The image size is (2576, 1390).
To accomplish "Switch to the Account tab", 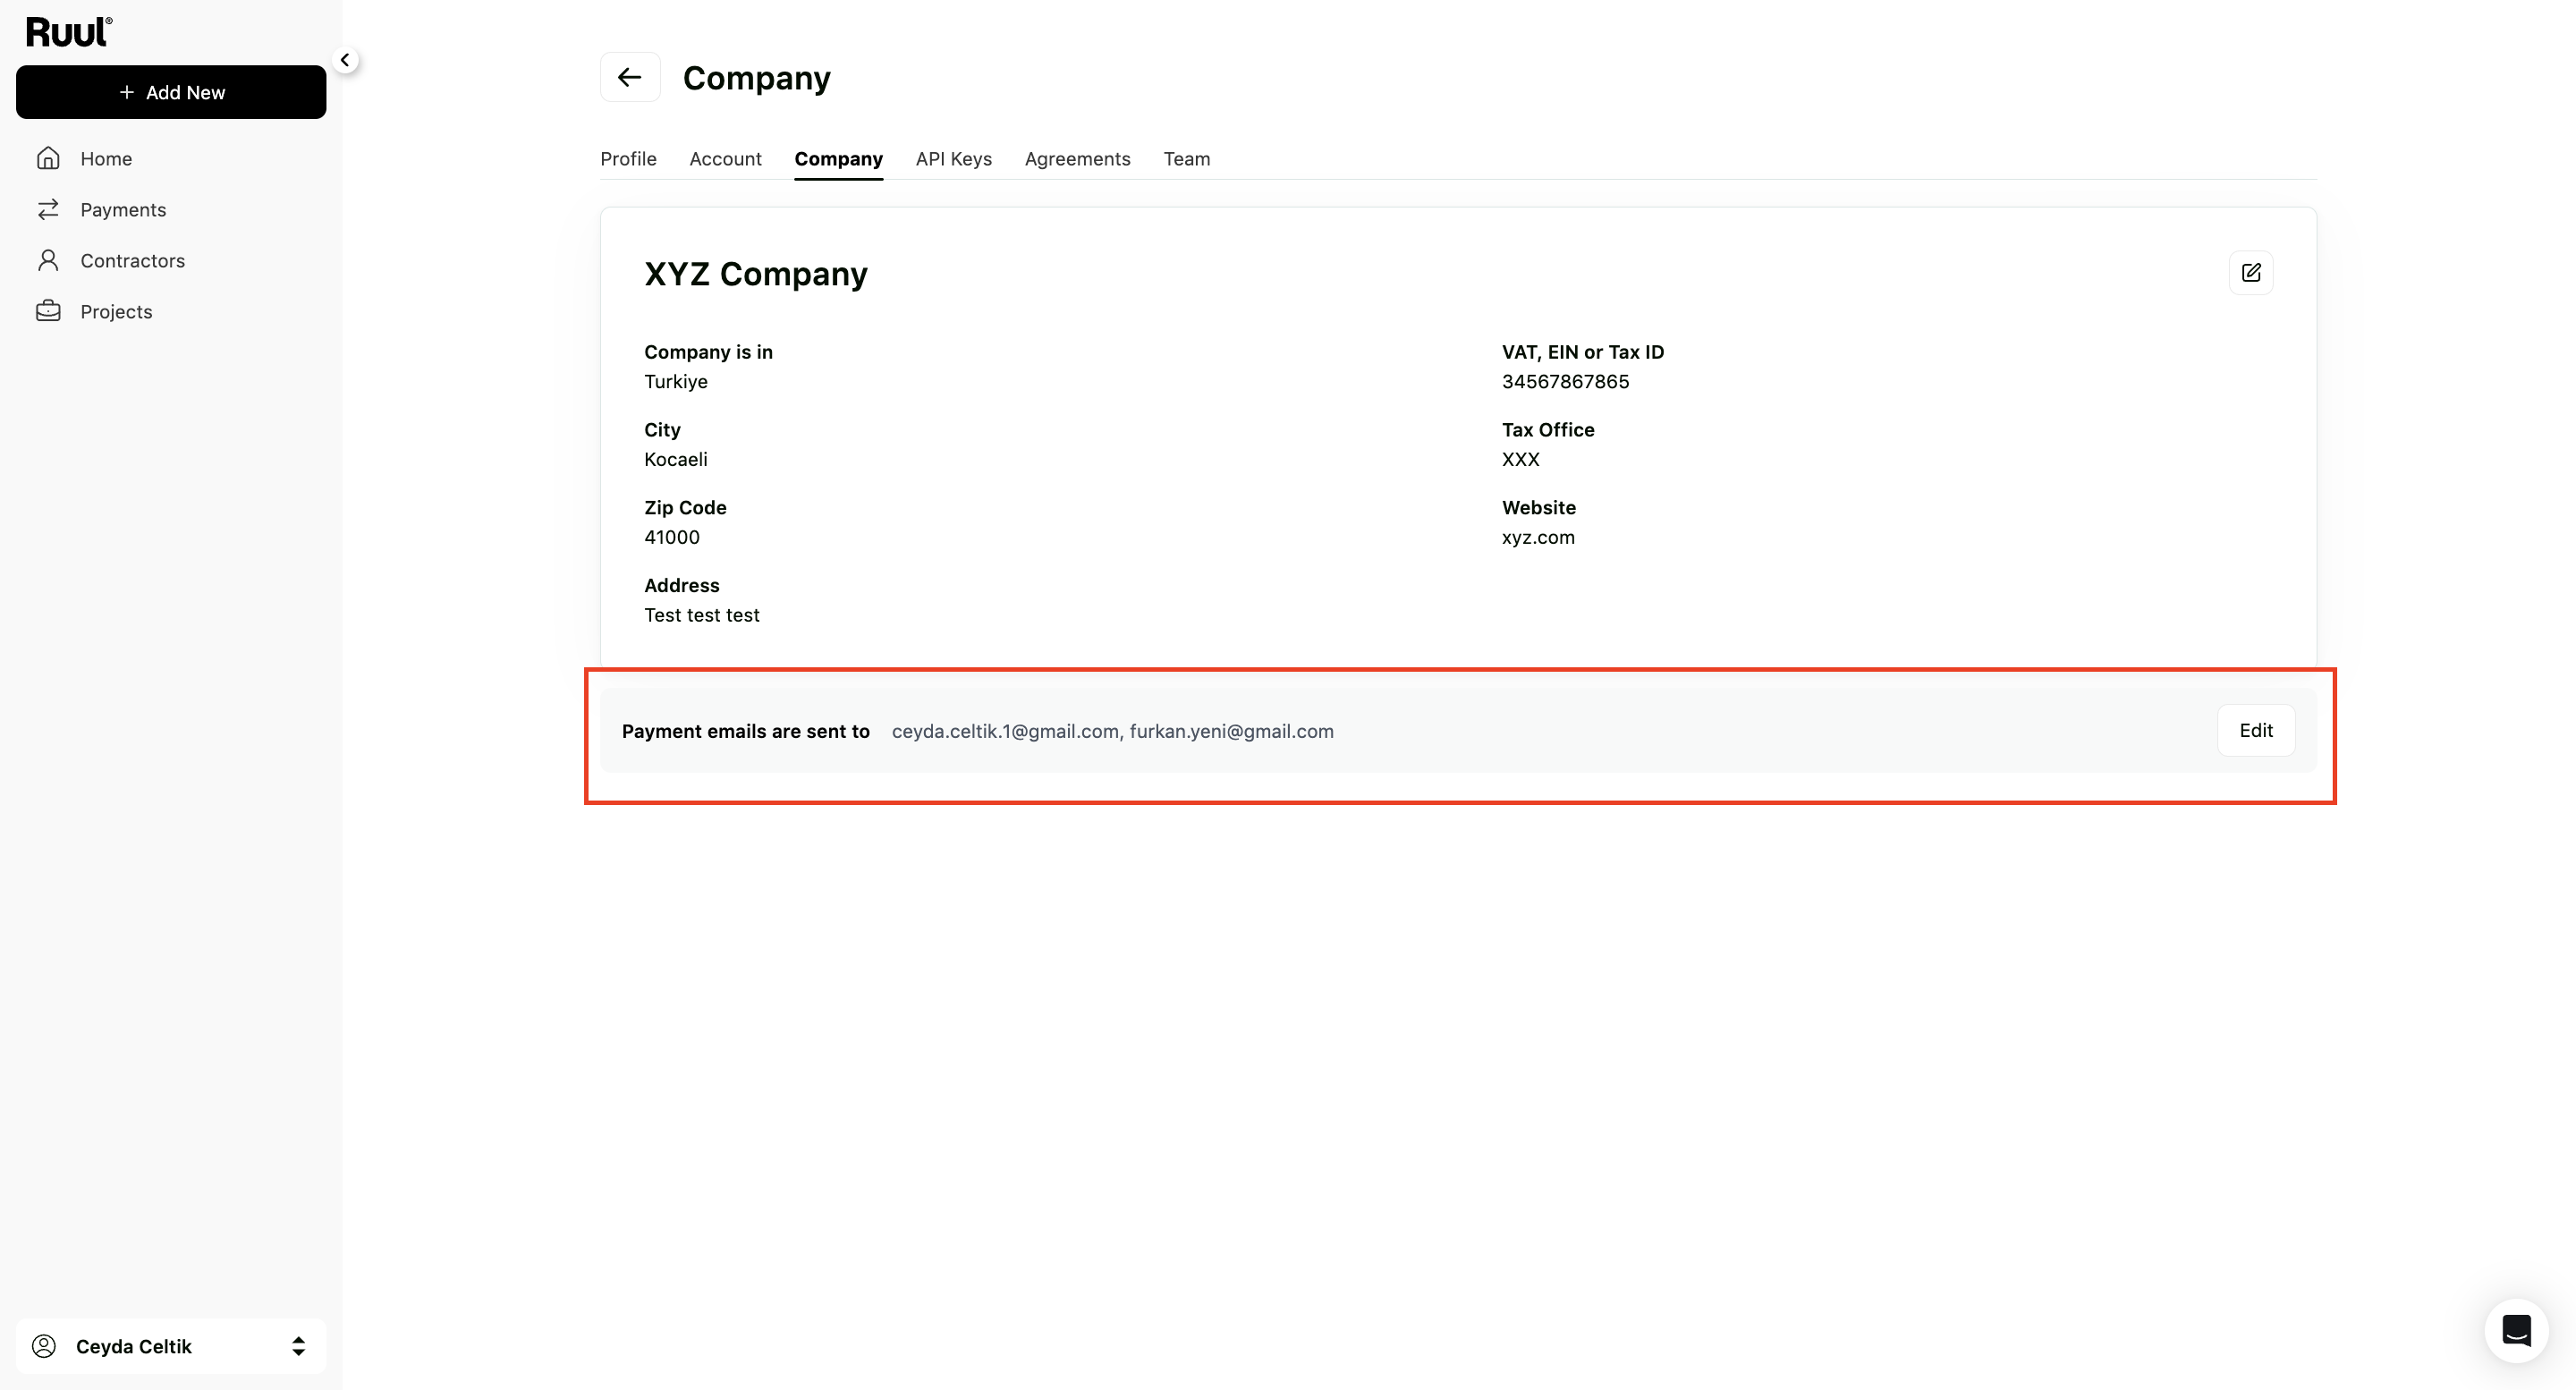I will (725, 159).
